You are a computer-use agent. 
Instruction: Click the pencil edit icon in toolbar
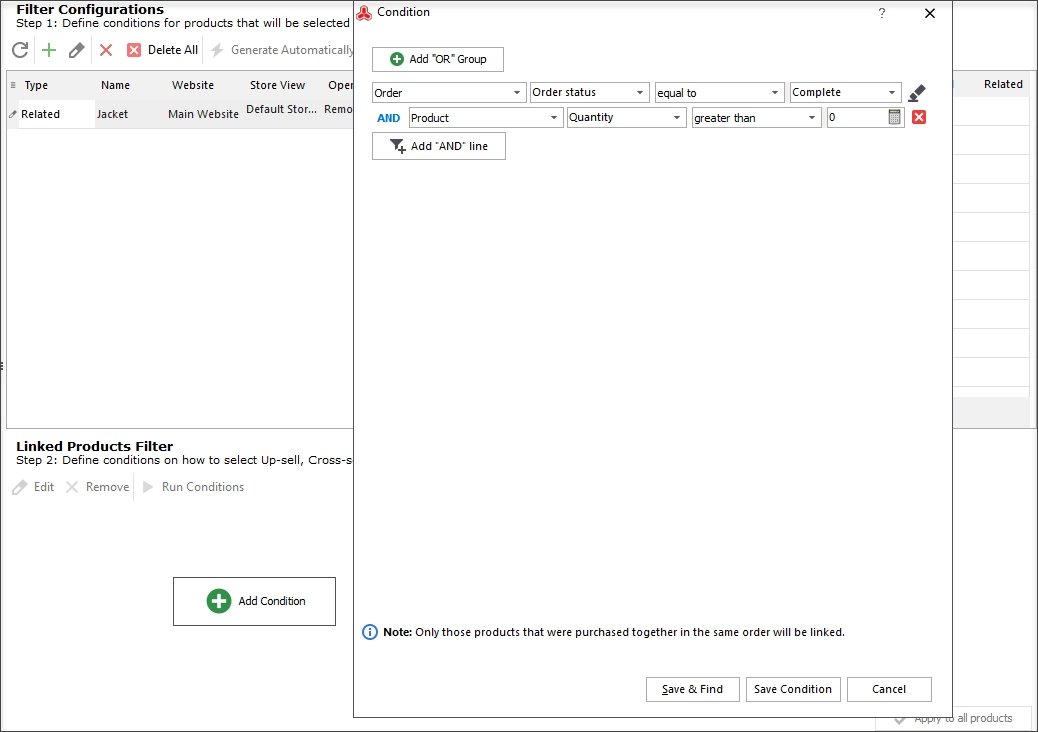pos(76,50)
